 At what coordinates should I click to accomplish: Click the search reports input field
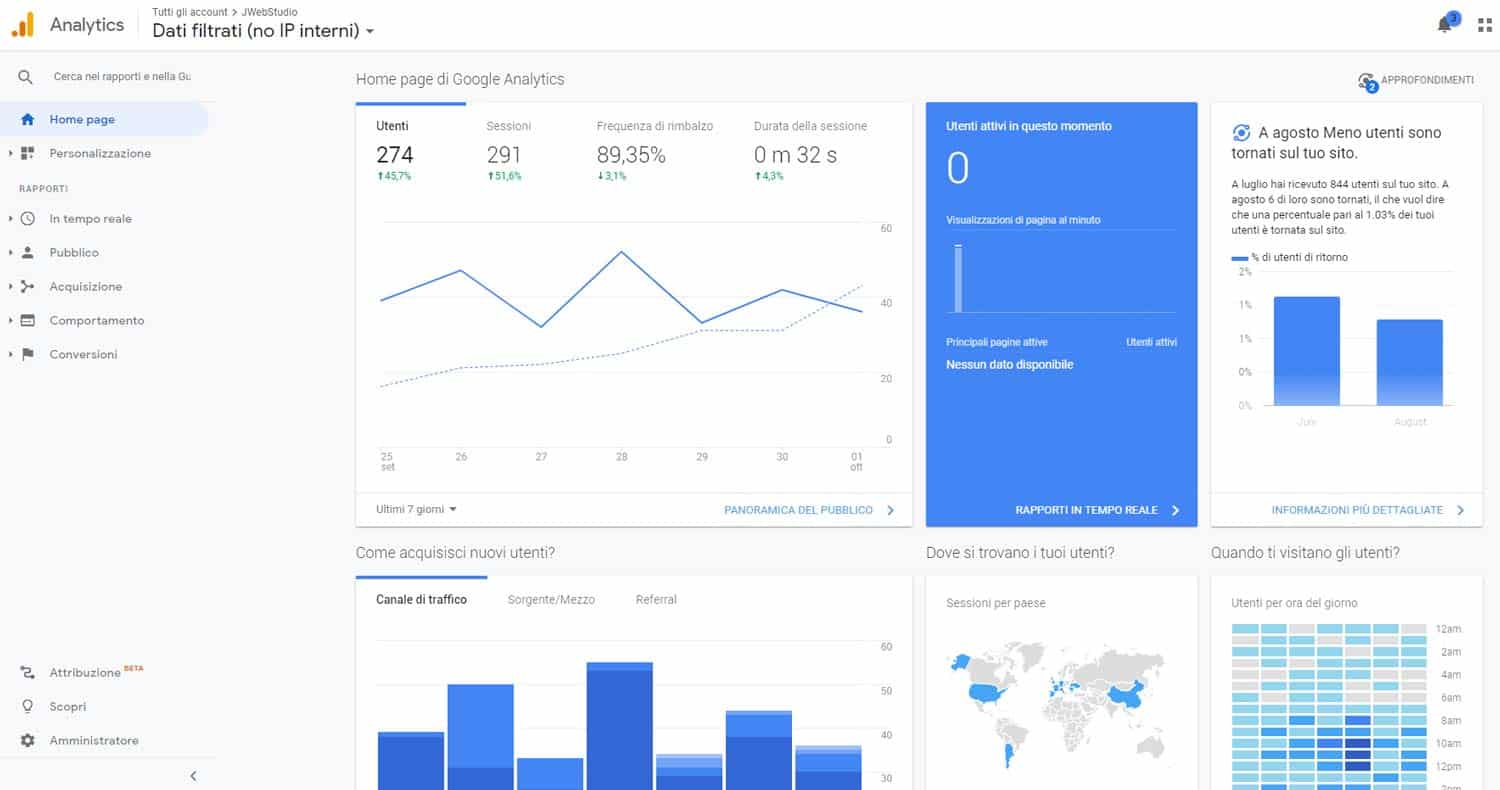click(122, 77)
